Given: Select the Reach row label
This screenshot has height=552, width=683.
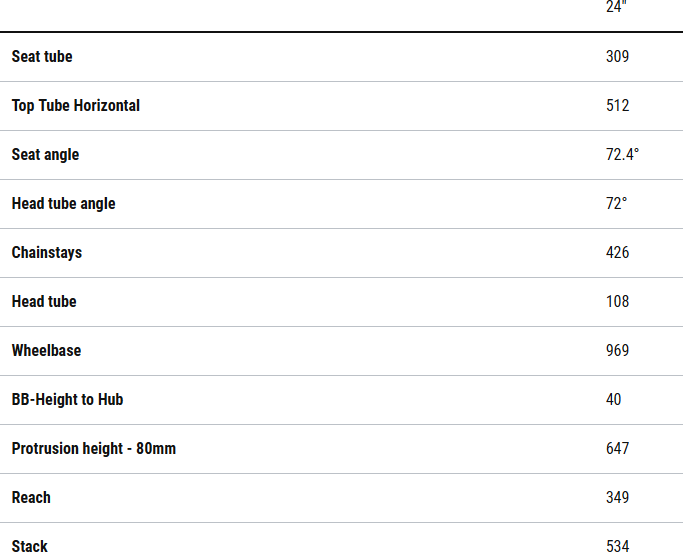Looking at the screenshot, I should [31, 498].
